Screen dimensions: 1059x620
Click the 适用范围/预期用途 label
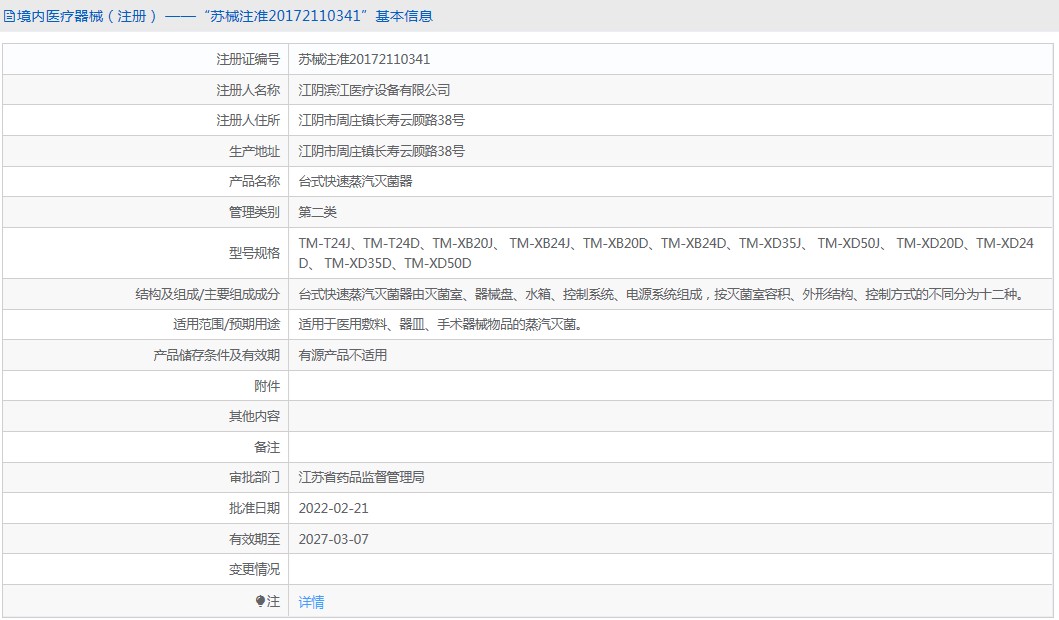[x=226, y=324]
